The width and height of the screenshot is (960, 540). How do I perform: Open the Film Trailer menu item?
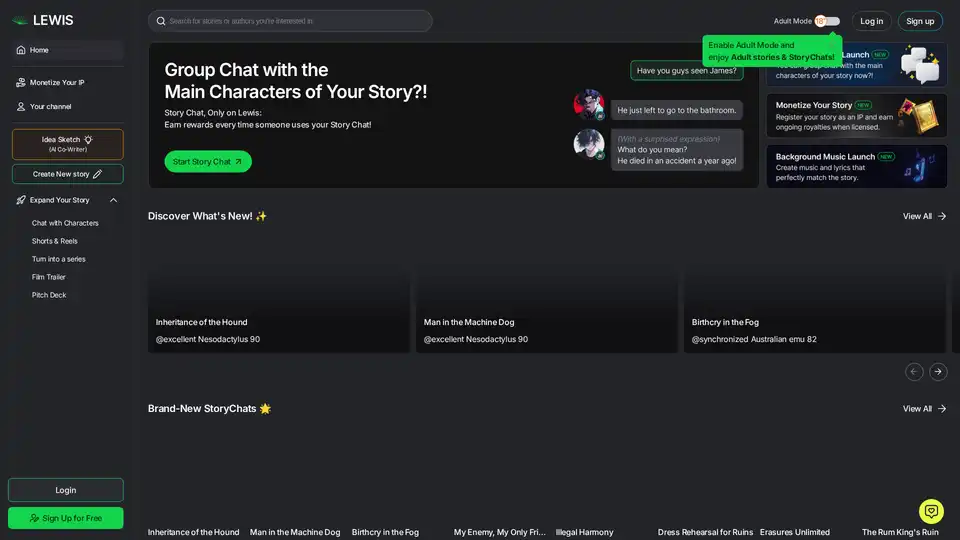click(x=48, y=277)
